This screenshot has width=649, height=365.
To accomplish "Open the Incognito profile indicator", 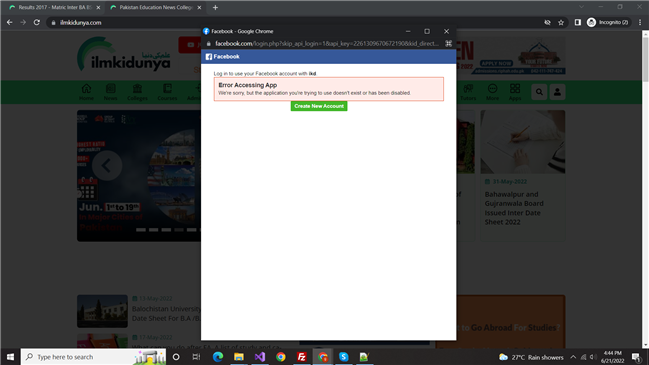I will coord(608,22).
